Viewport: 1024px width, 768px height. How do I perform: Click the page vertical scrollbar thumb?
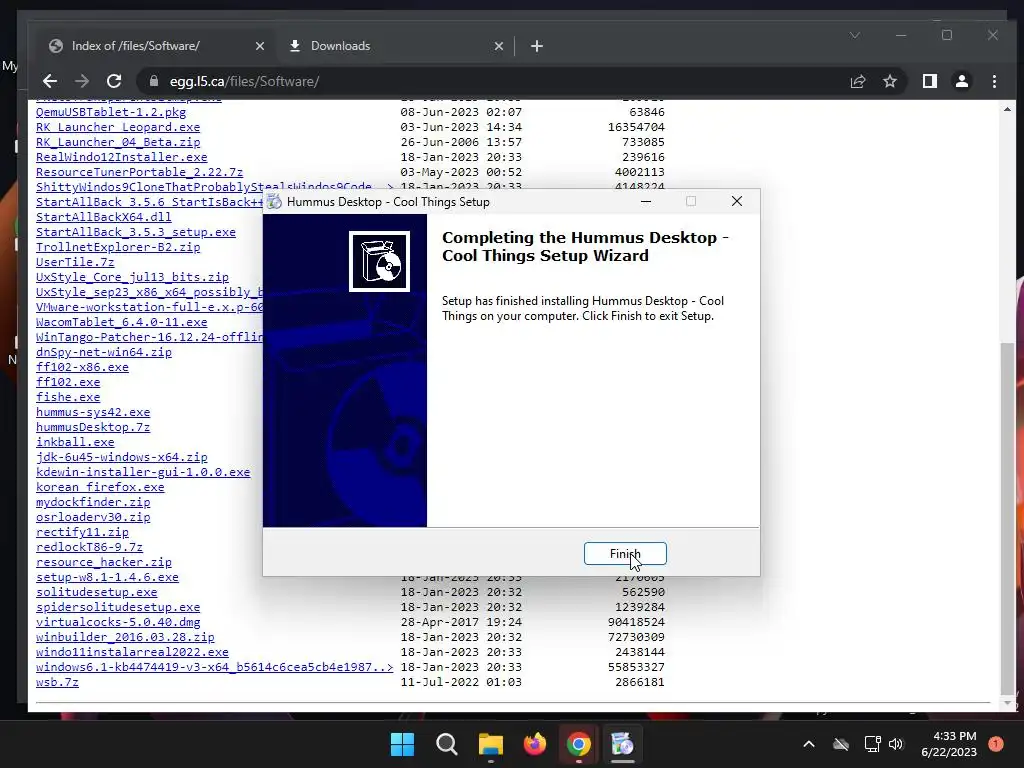click(x=1007, y=519)
